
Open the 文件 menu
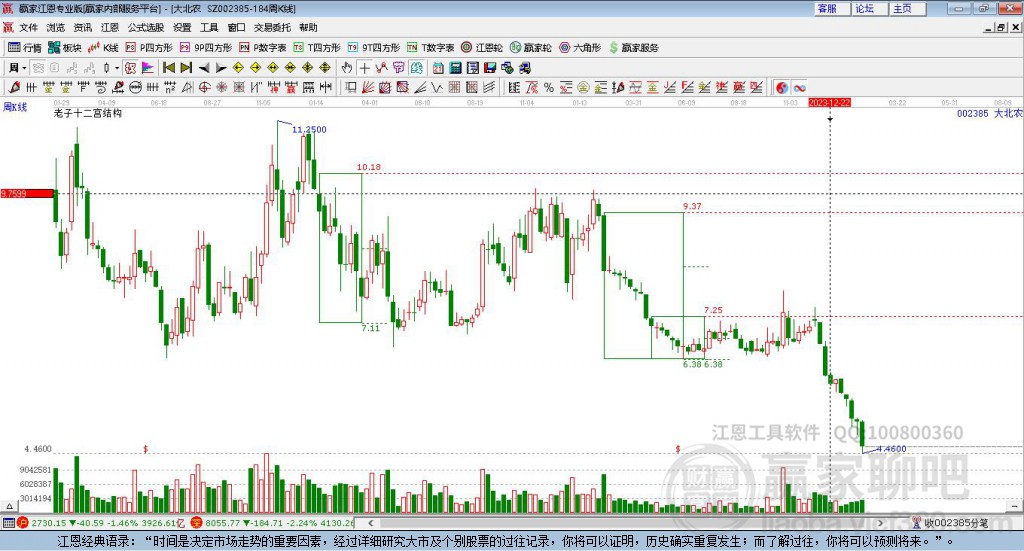[28, 27]
